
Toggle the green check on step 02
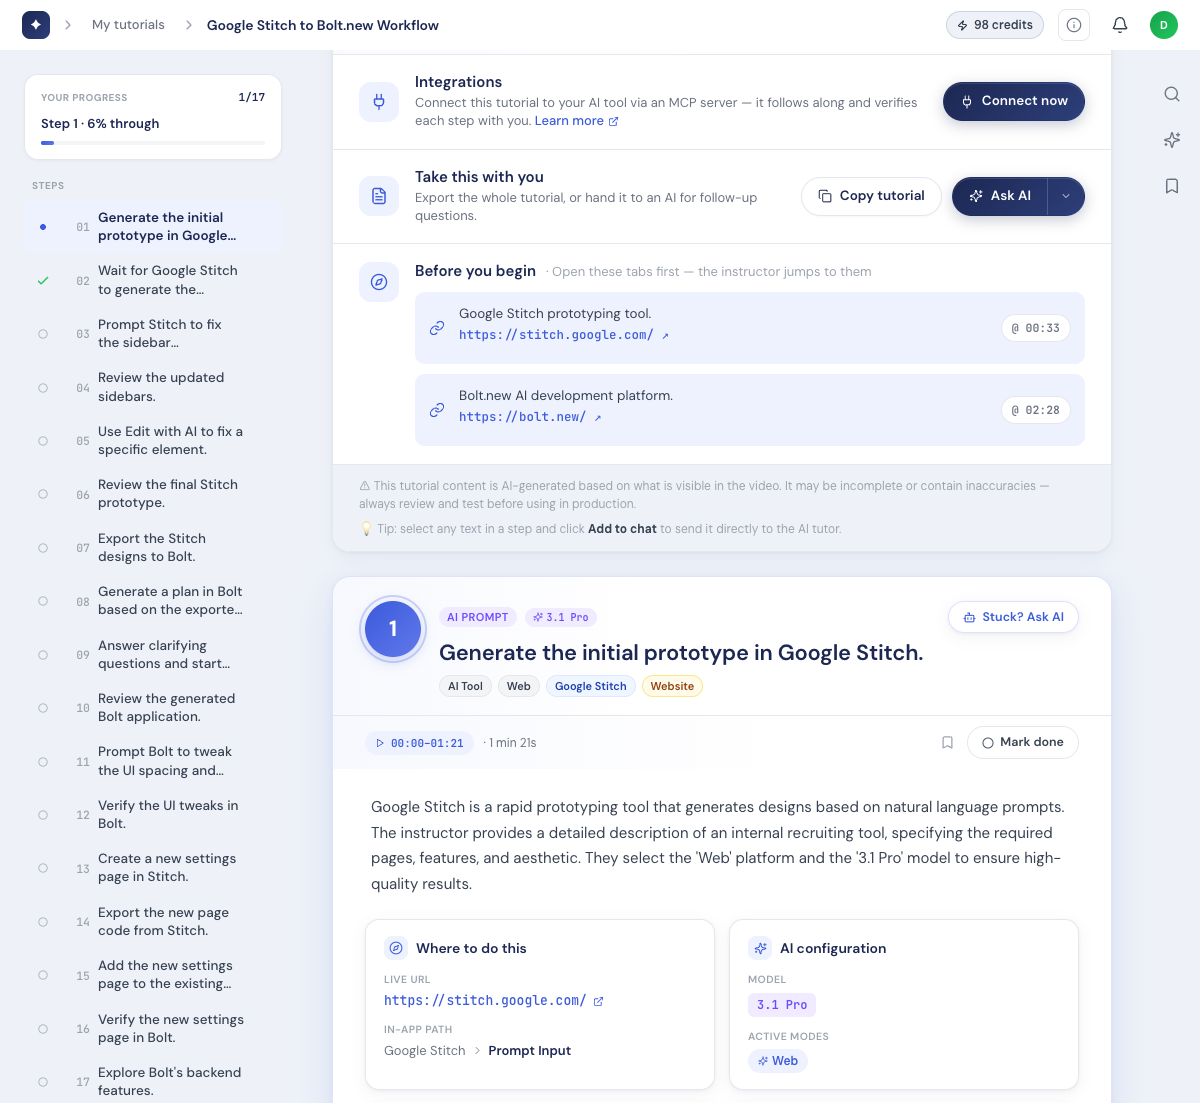(x=43, y=281)
